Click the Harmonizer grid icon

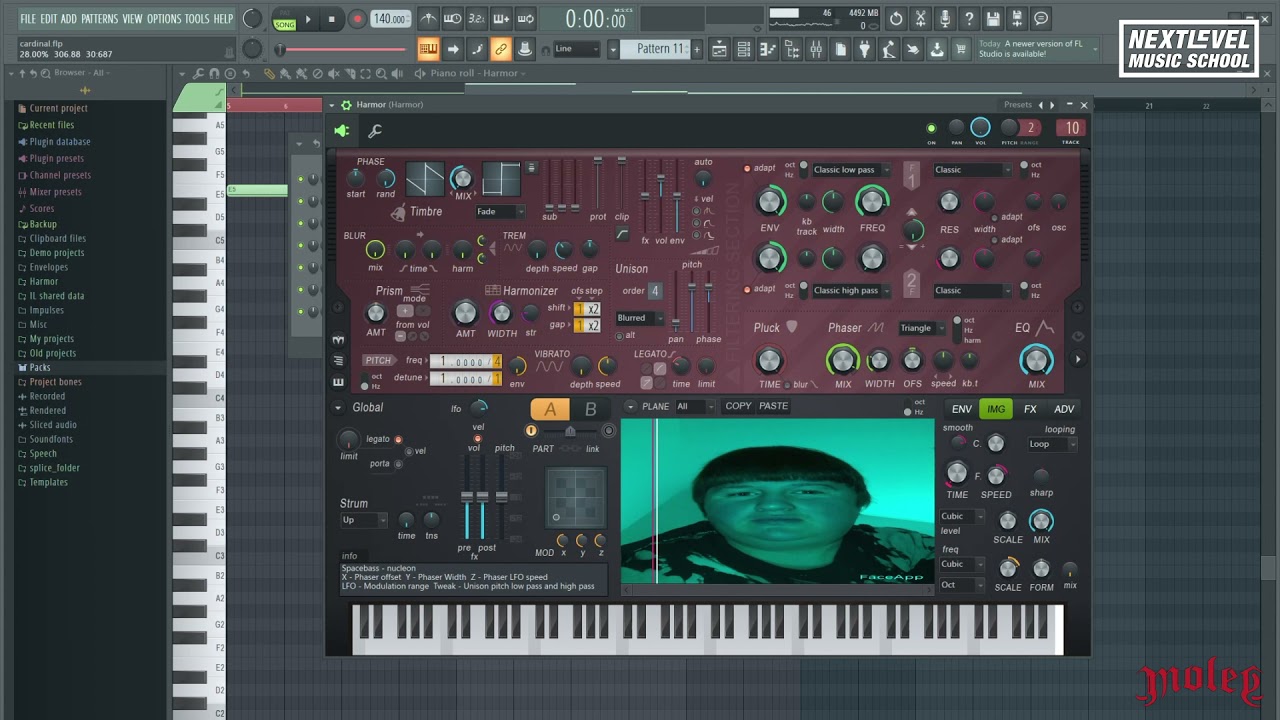pos(492,290)
